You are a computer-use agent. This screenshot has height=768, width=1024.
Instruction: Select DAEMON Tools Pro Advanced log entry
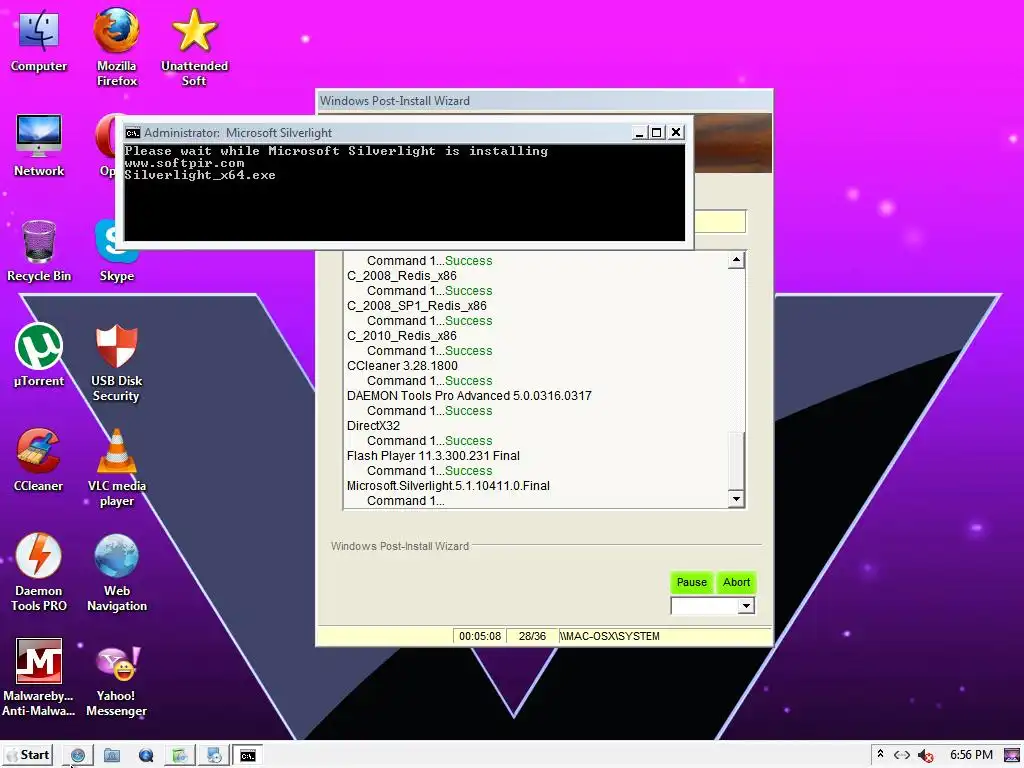coord(469,396)
